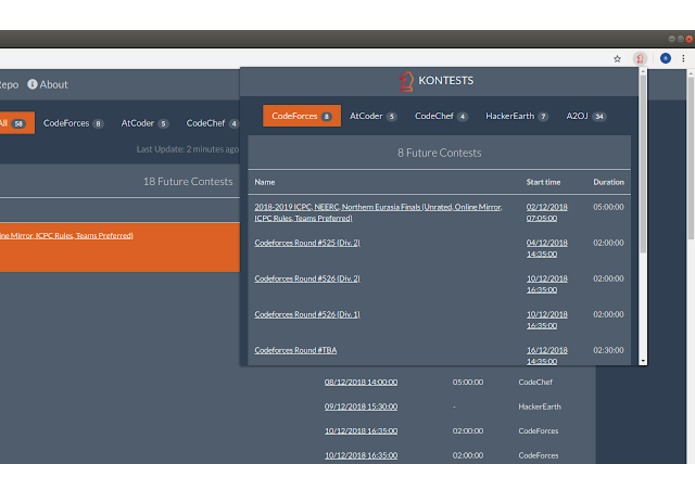The image size is (695, 494).
Task: Click the page vertical scrollbar thumb
Action: point(691,159)
